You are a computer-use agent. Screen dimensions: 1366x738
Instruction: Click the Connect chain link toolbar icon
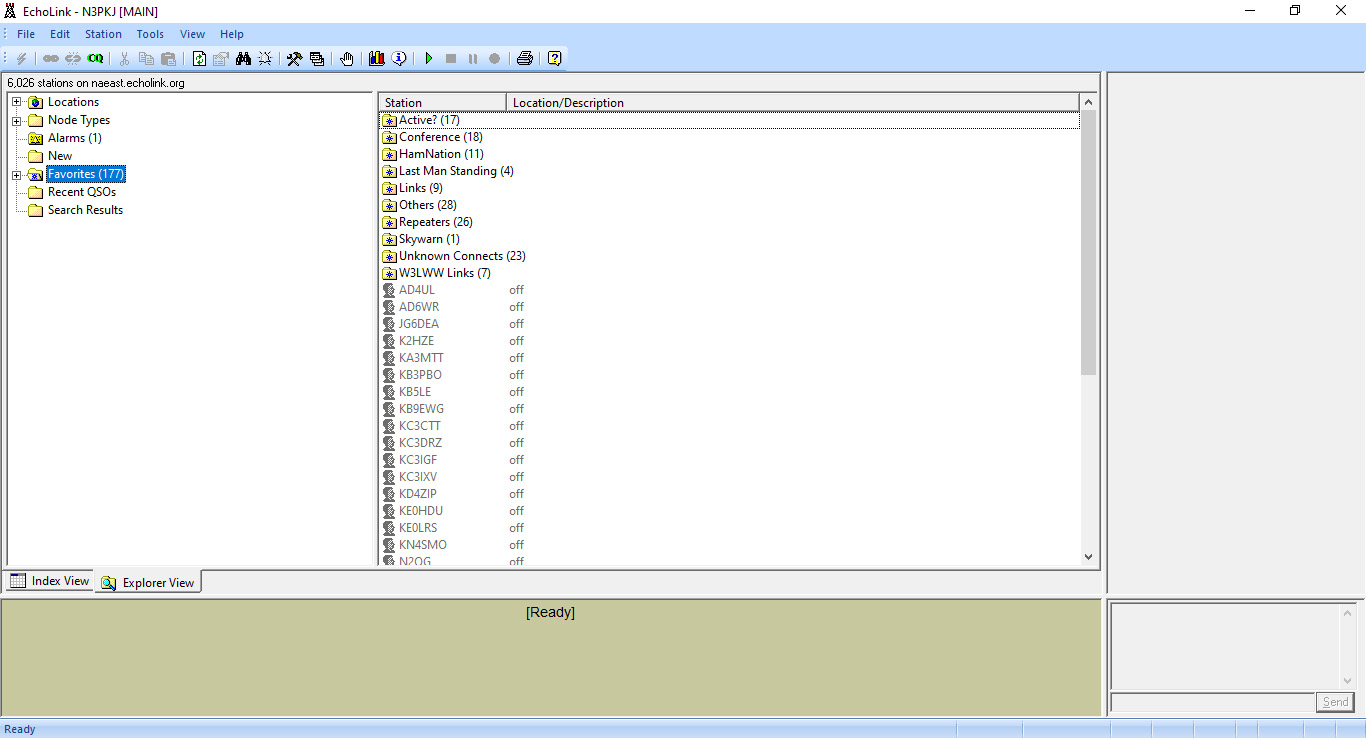coord(51,59)
